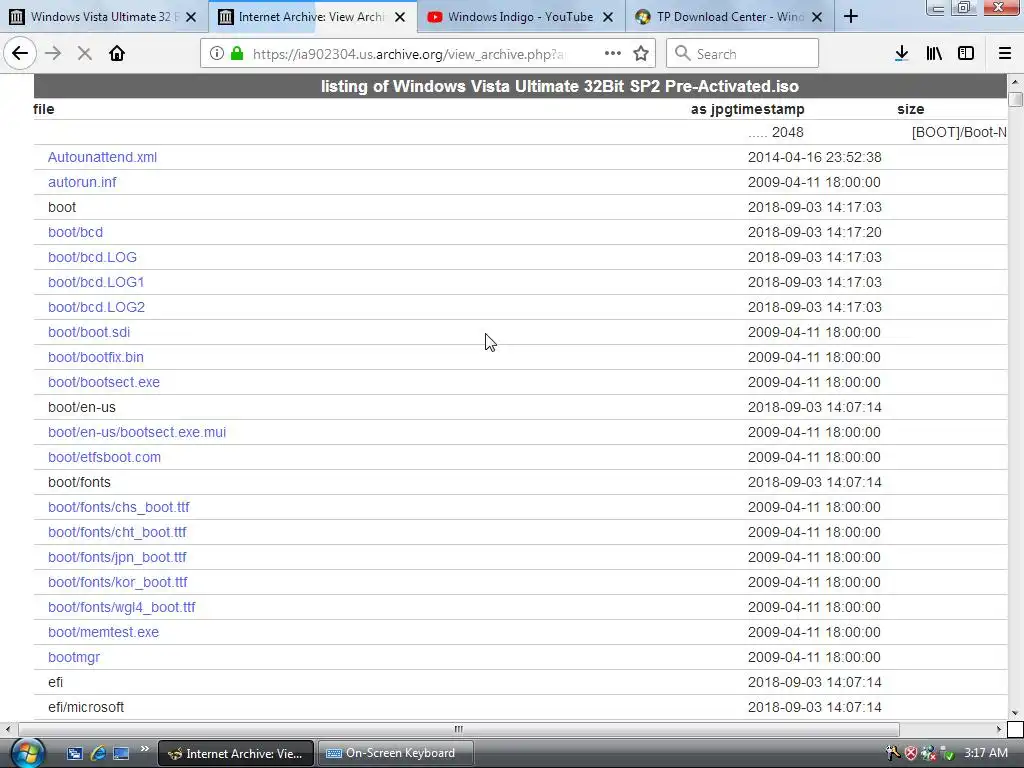Open the autorun.inf link
1024x768 pixels.
pos(82,182)
